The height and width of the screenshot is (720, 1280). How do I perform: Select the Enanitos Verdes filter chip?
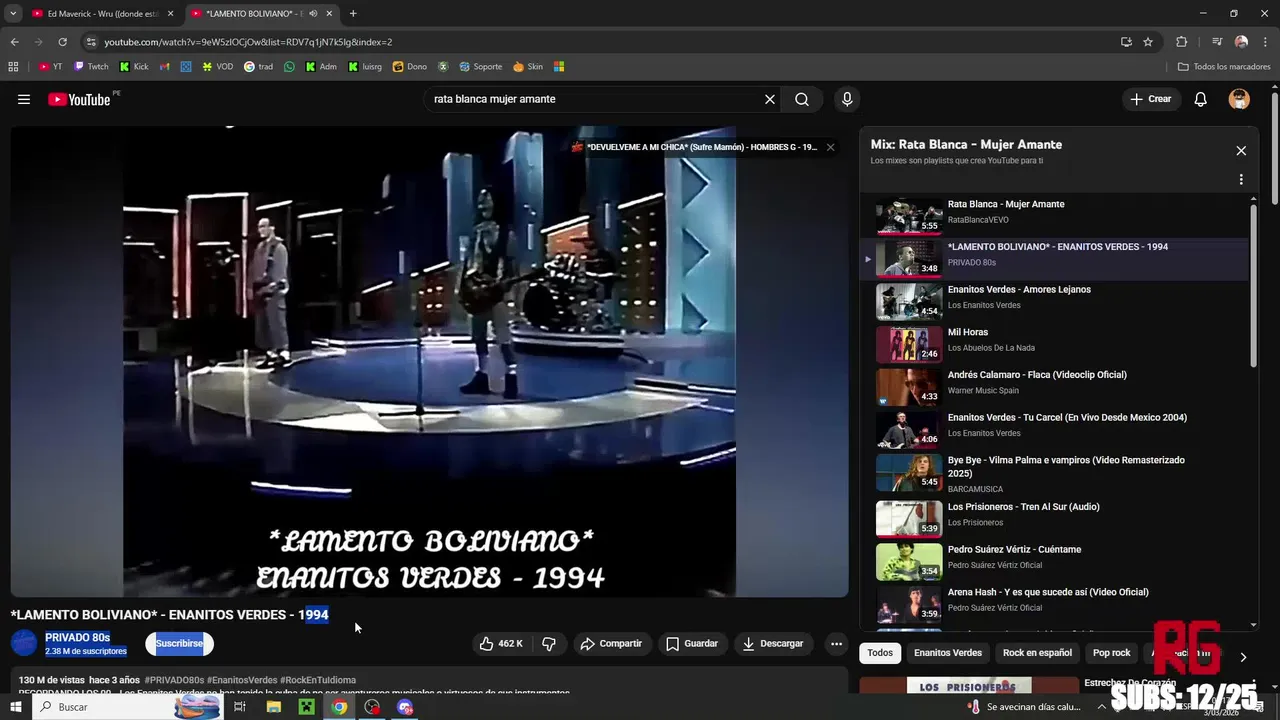click(x=947, y=653)
